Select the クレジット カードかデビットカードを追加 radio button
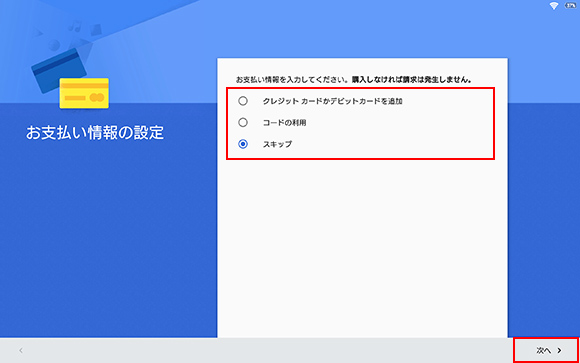This screenshot has width=580, height=363. pos(243,101)
